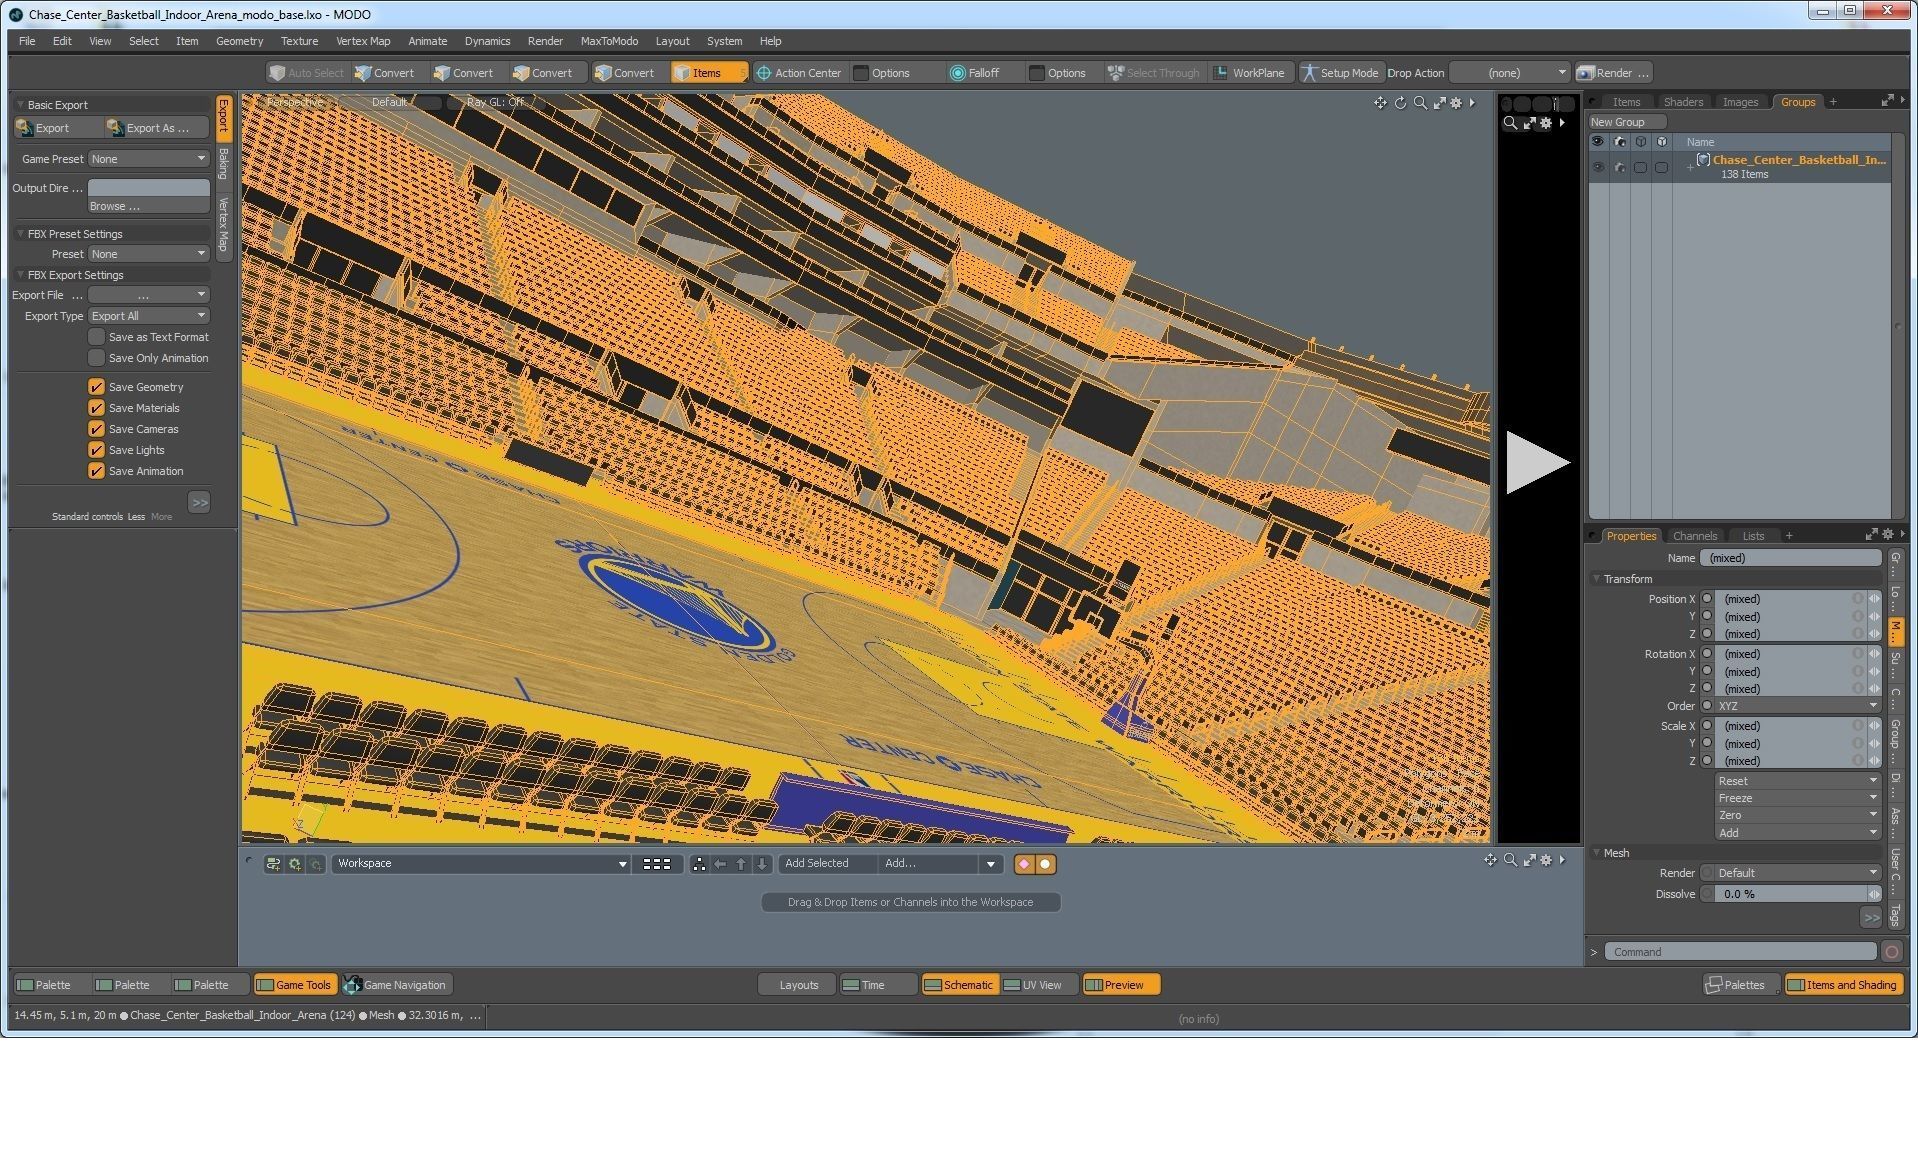Click the viewport move/pan icon
The image size is (1918, 1158).
click(1380, 103)
